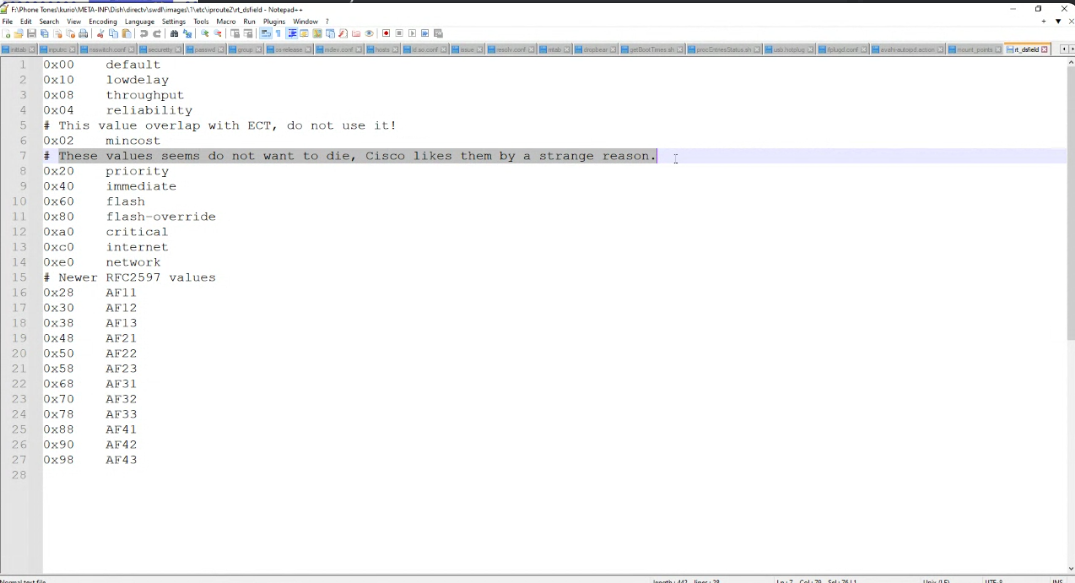
Task: Open Find with the binoculars icon
Action: 174,34
